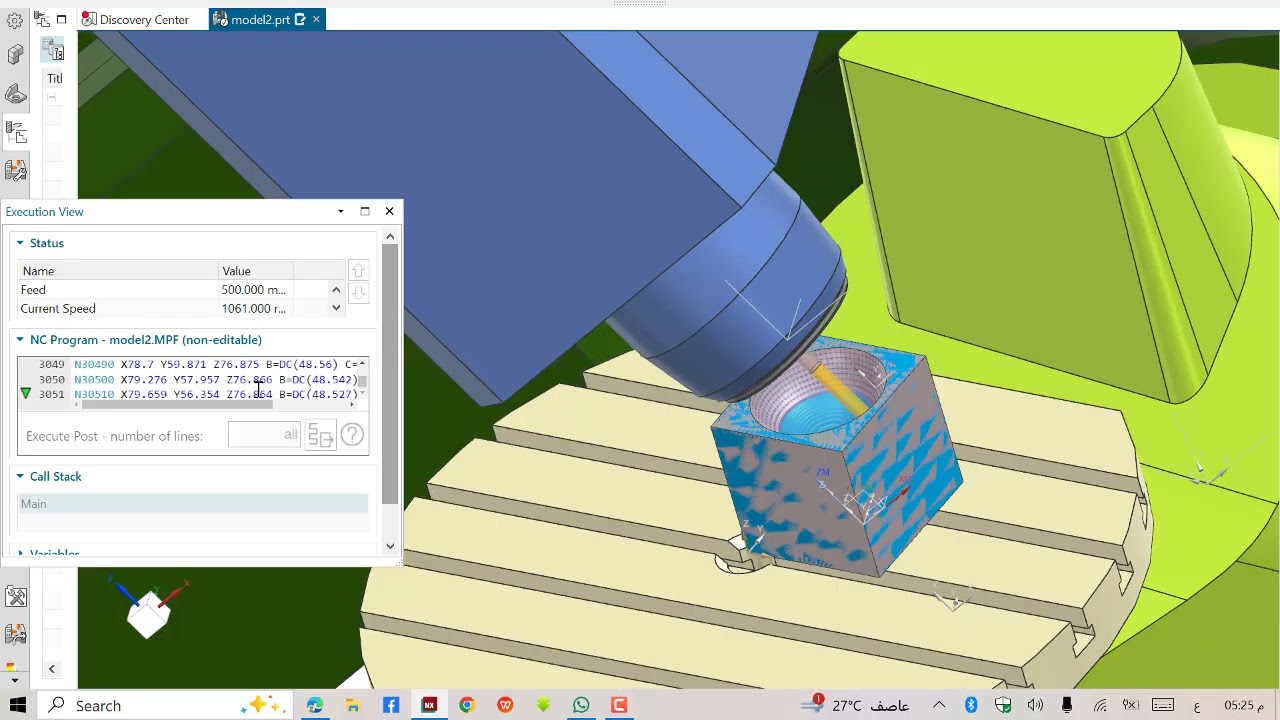Open File Explorer from taskbar
Image resolution: width=1280 pixels, height=720 pixels.
(353, 705)
